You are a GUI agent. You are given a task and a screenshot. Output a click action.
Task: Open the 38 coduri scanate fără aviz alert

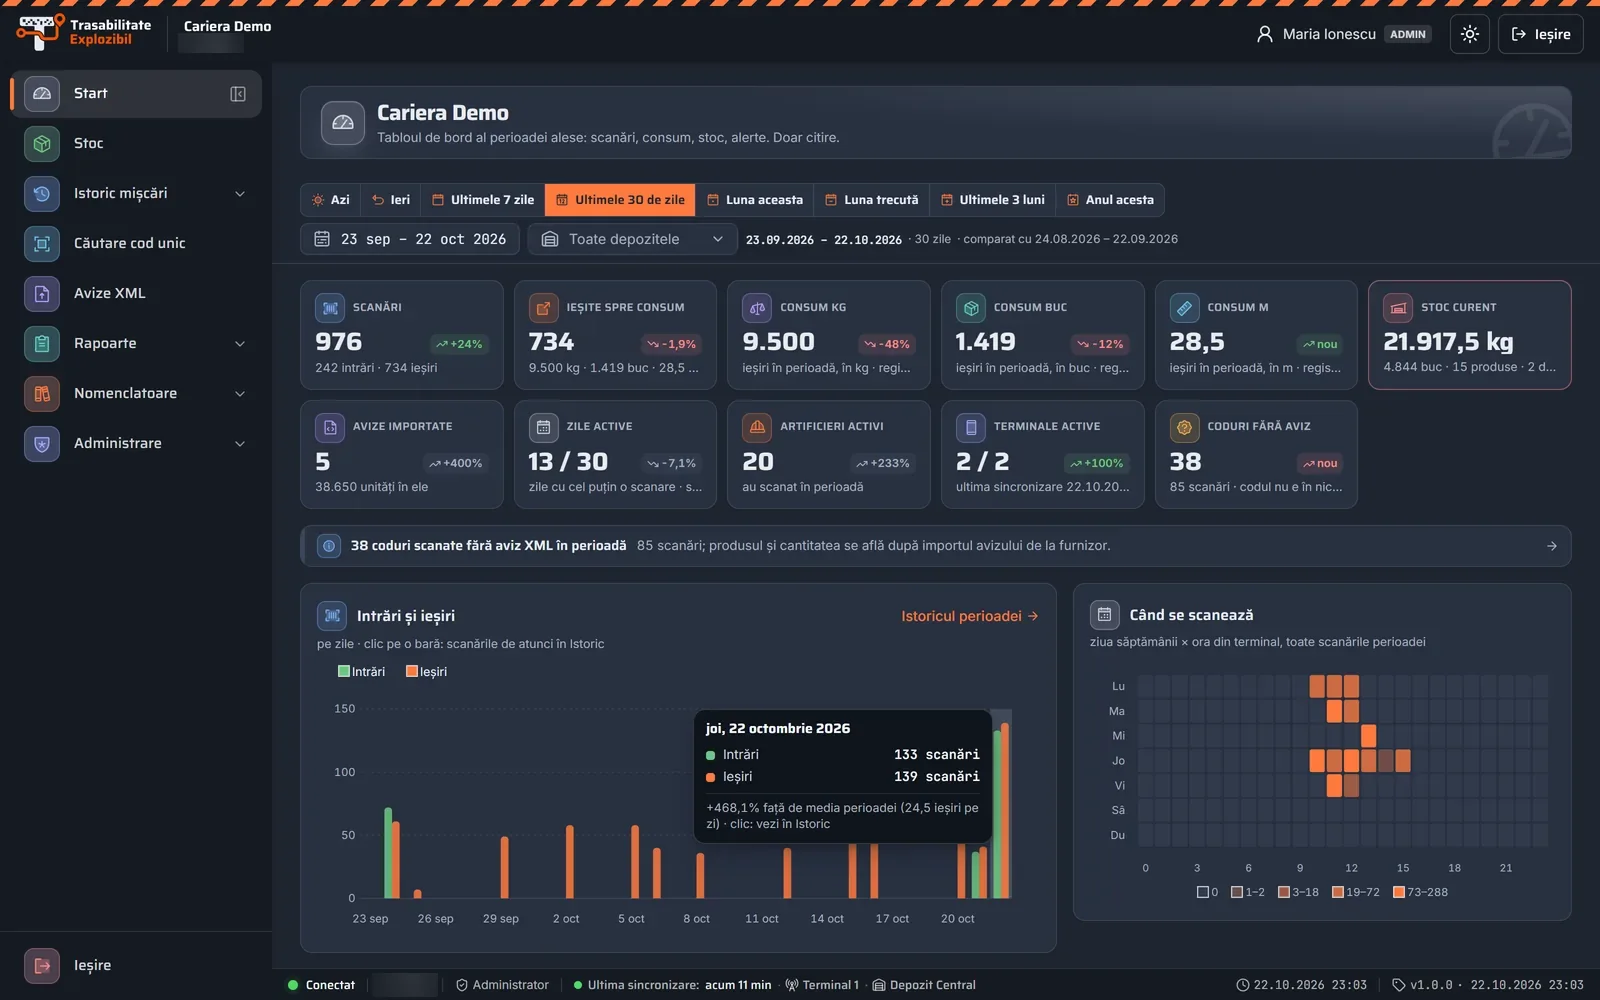(936, 546)
